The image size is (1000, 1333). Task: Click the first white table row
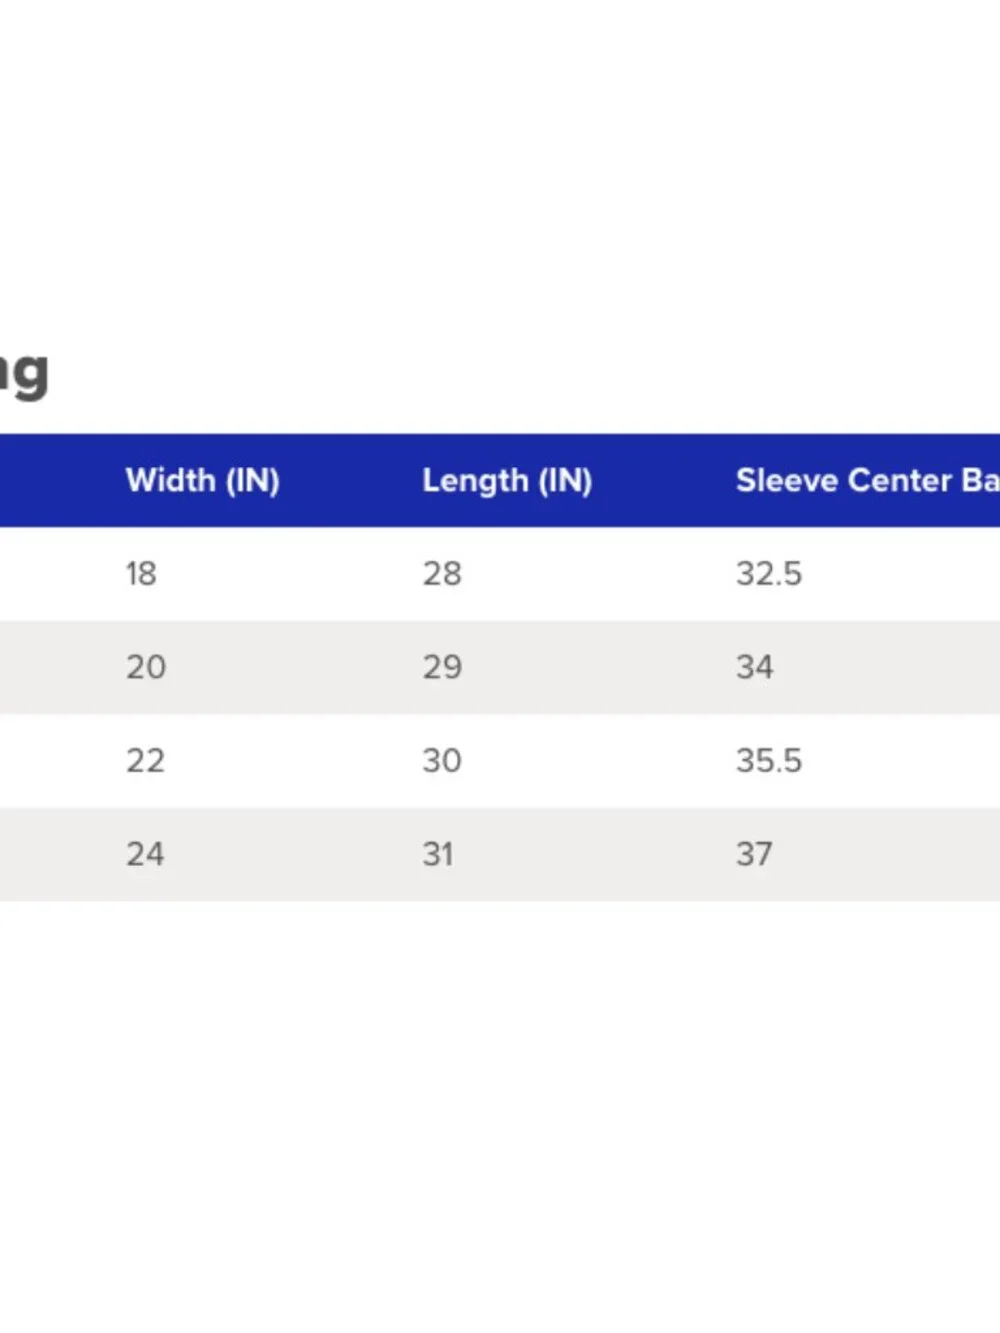500,574
